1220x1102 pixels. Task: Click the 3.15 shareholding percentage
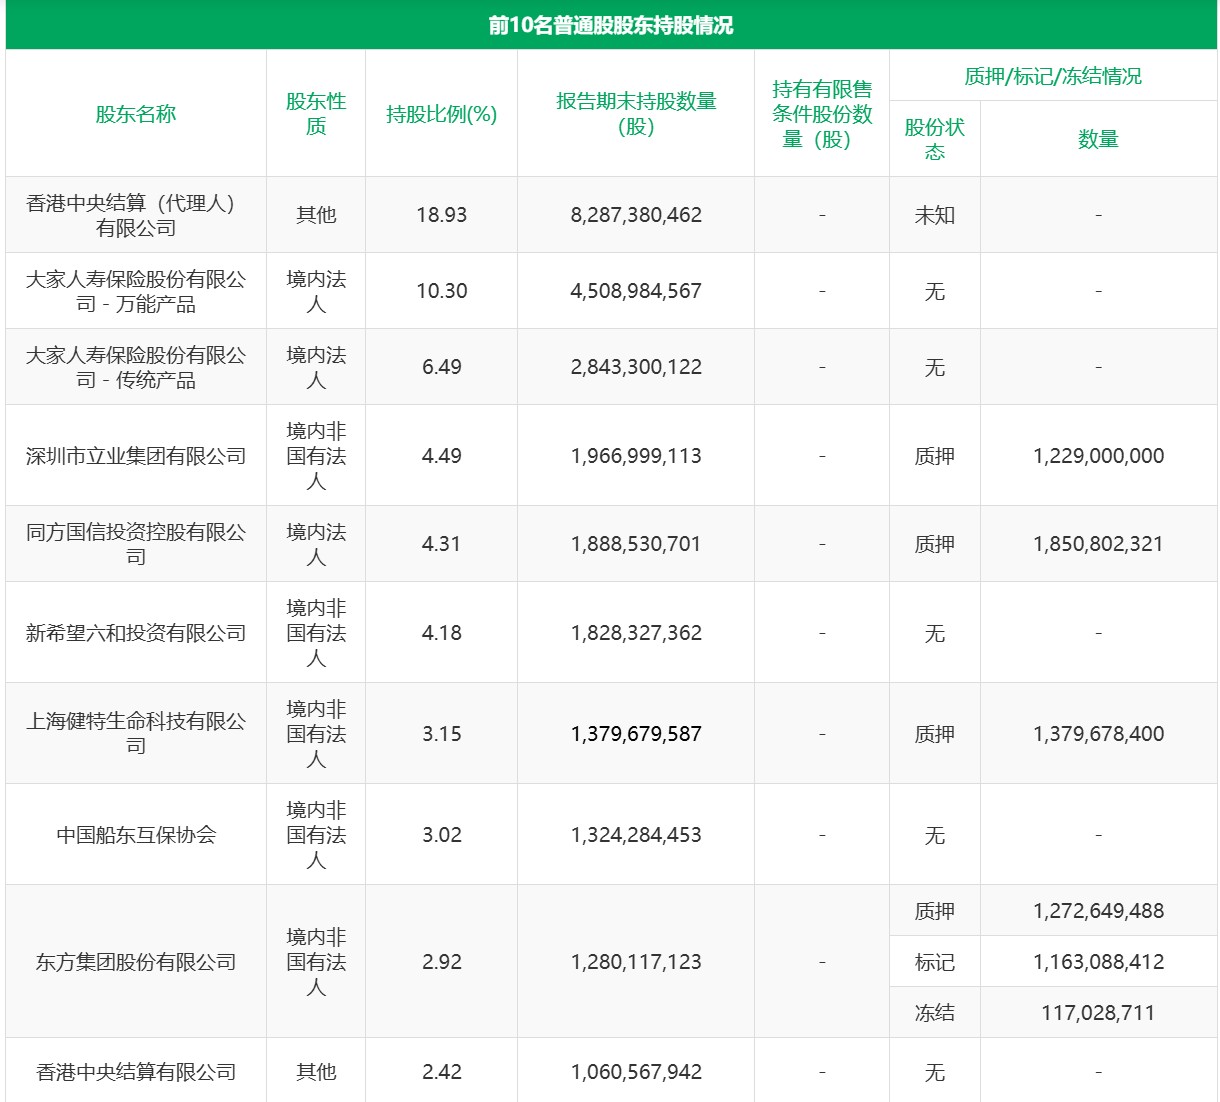click(x=442, y=734)
